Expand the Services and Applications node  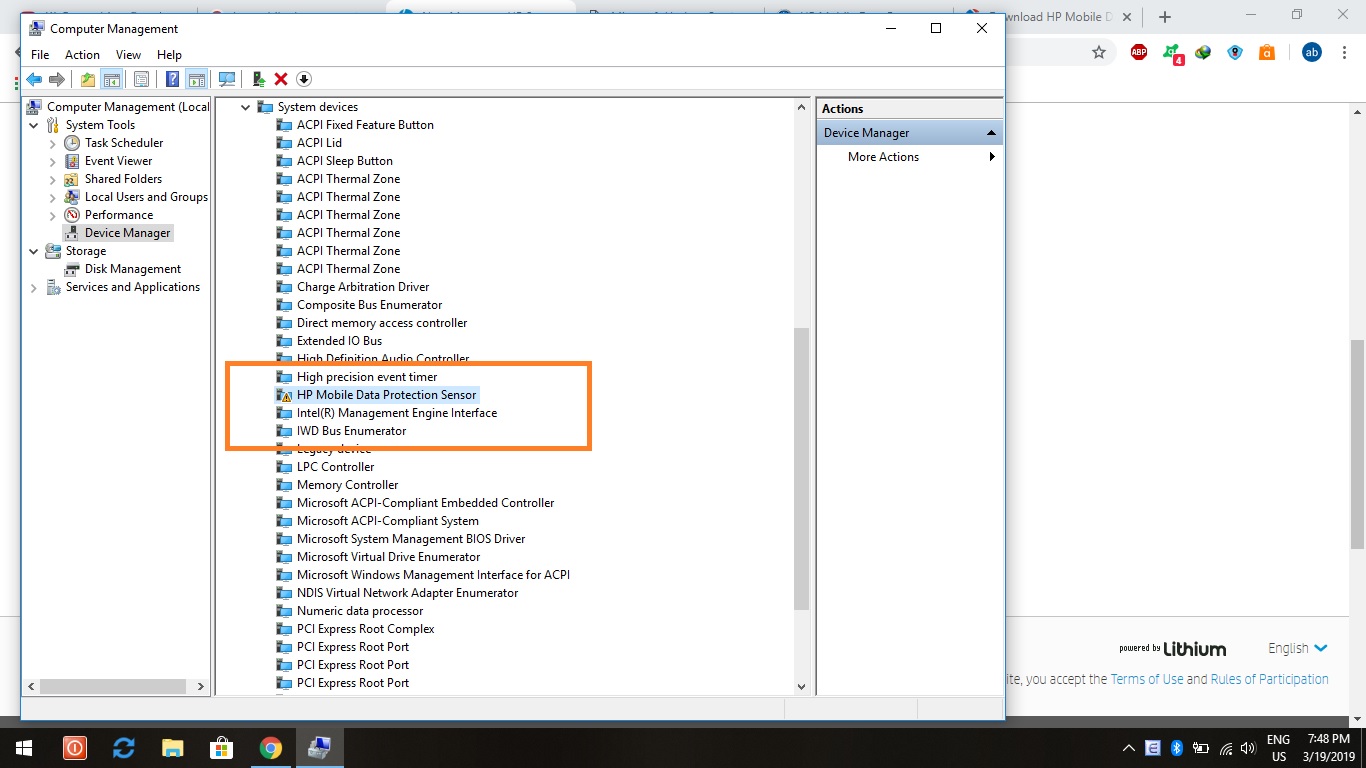[34, 287]
